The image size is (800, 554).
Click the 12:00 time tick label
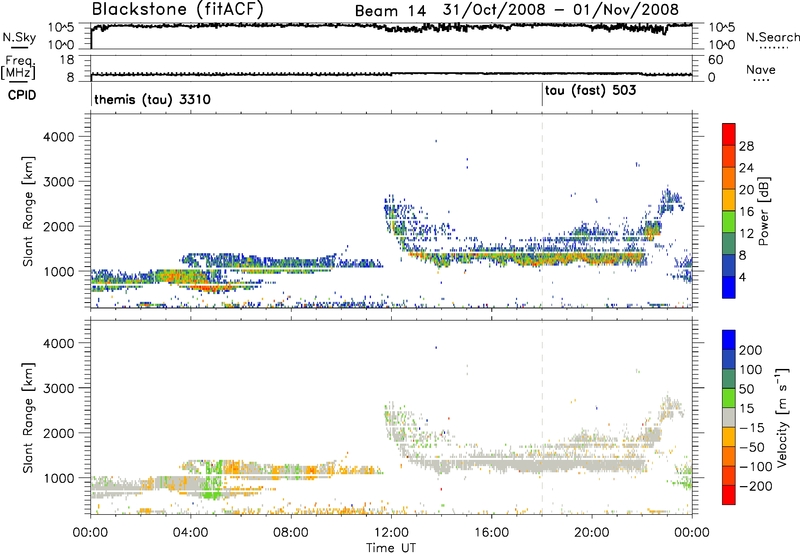[391, 533]
